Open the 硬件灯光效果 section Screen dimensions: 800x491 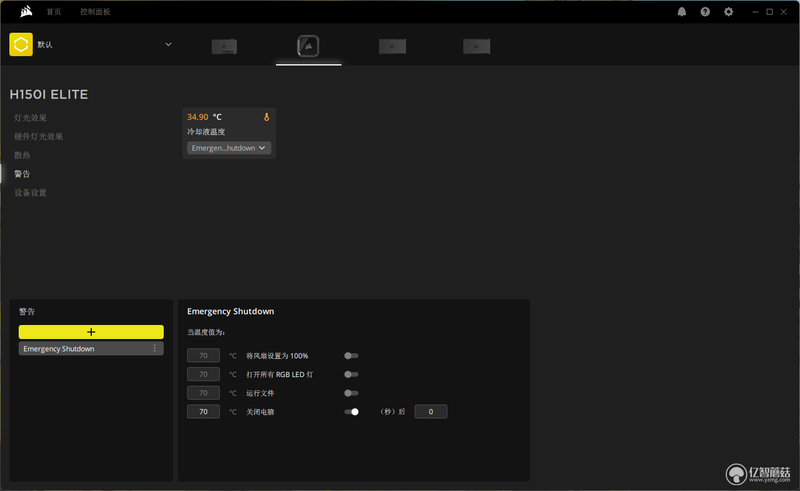coord(39,136)
